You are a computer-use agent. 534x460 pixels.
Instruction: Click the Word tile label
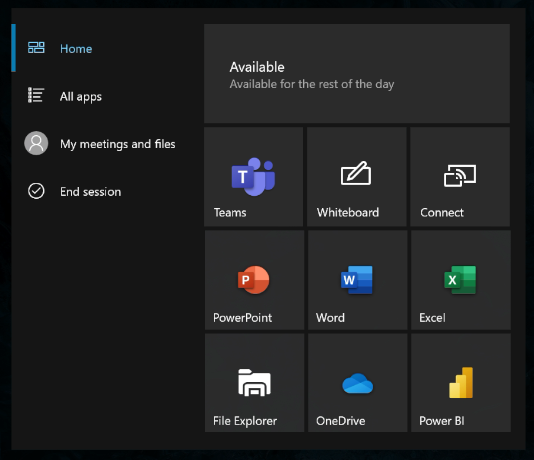tap(330, 318)
